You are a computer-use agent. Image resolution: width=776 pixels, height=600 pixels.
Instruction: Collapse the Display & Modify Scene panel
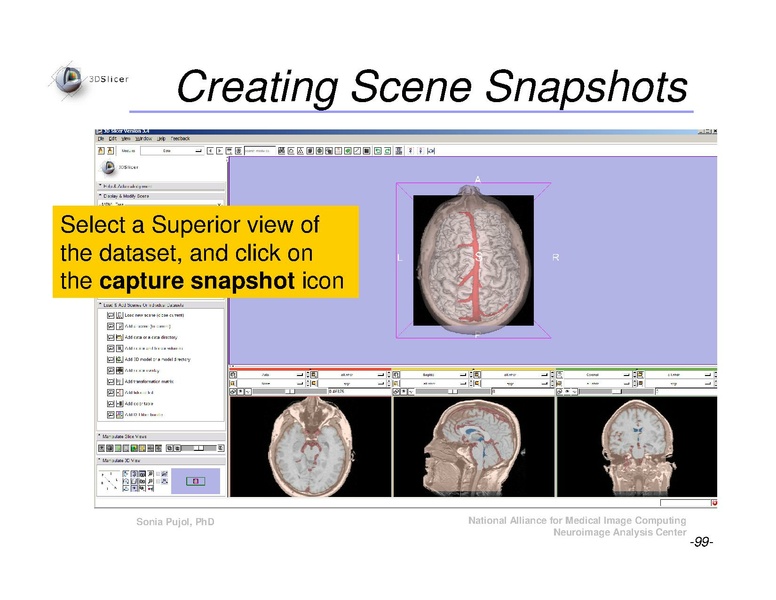coord(161,196)
